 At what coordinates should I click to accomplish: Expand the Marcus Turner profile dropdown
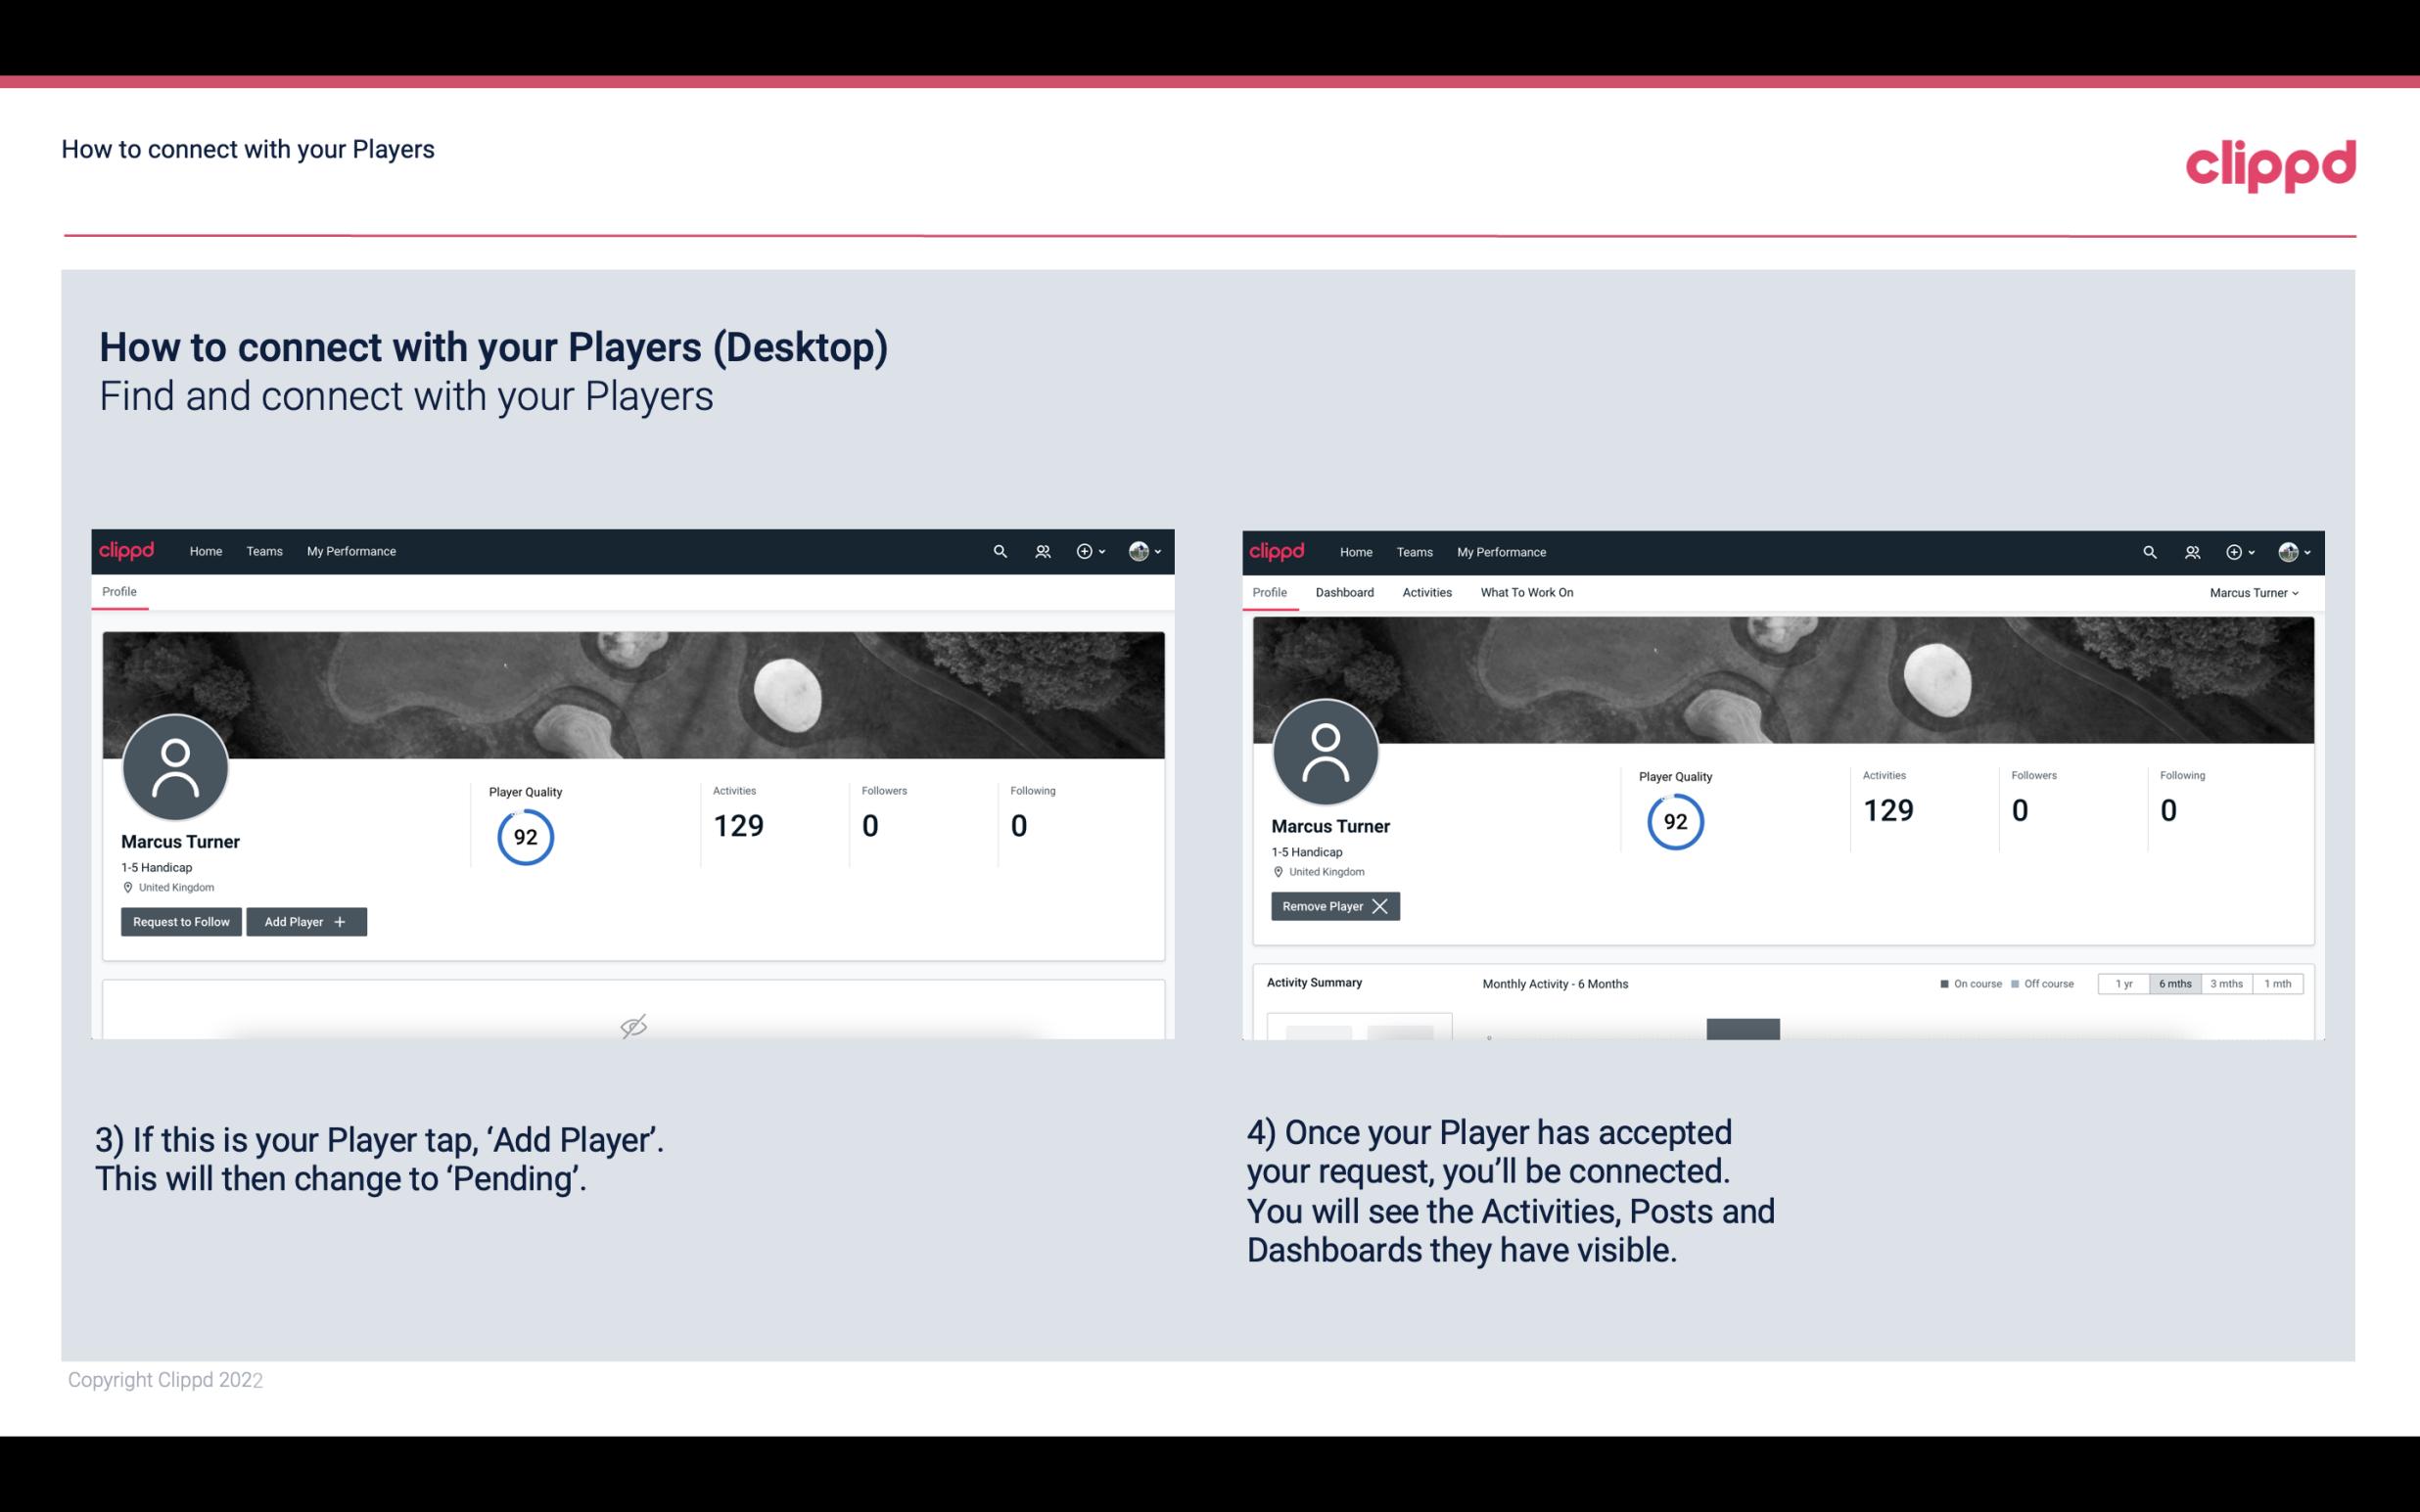2257,592
